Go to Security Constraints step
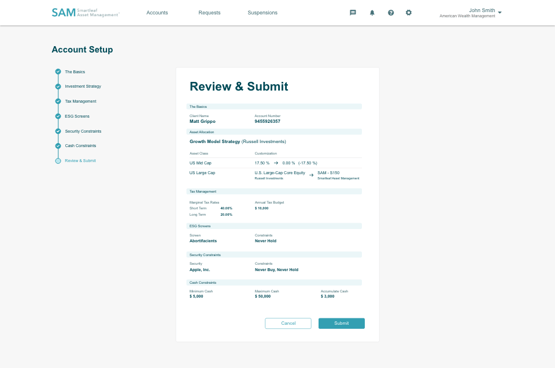Screen dimensions: 555x368 click(x=83, y=131)
